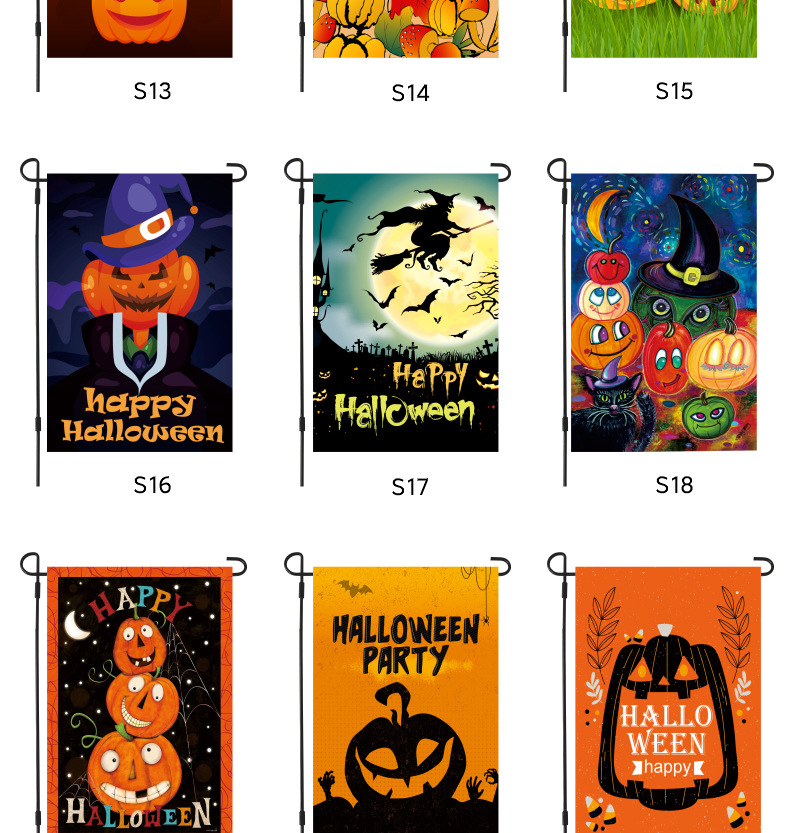Open the black pumpkin 'Hallo Ween happy' flag

coord(668,700)
